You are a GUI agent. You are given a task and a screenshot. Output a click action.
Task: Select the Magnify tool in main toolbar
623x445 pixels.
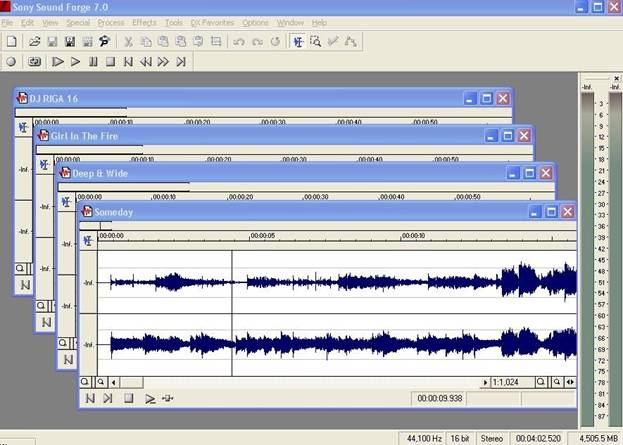315,41
